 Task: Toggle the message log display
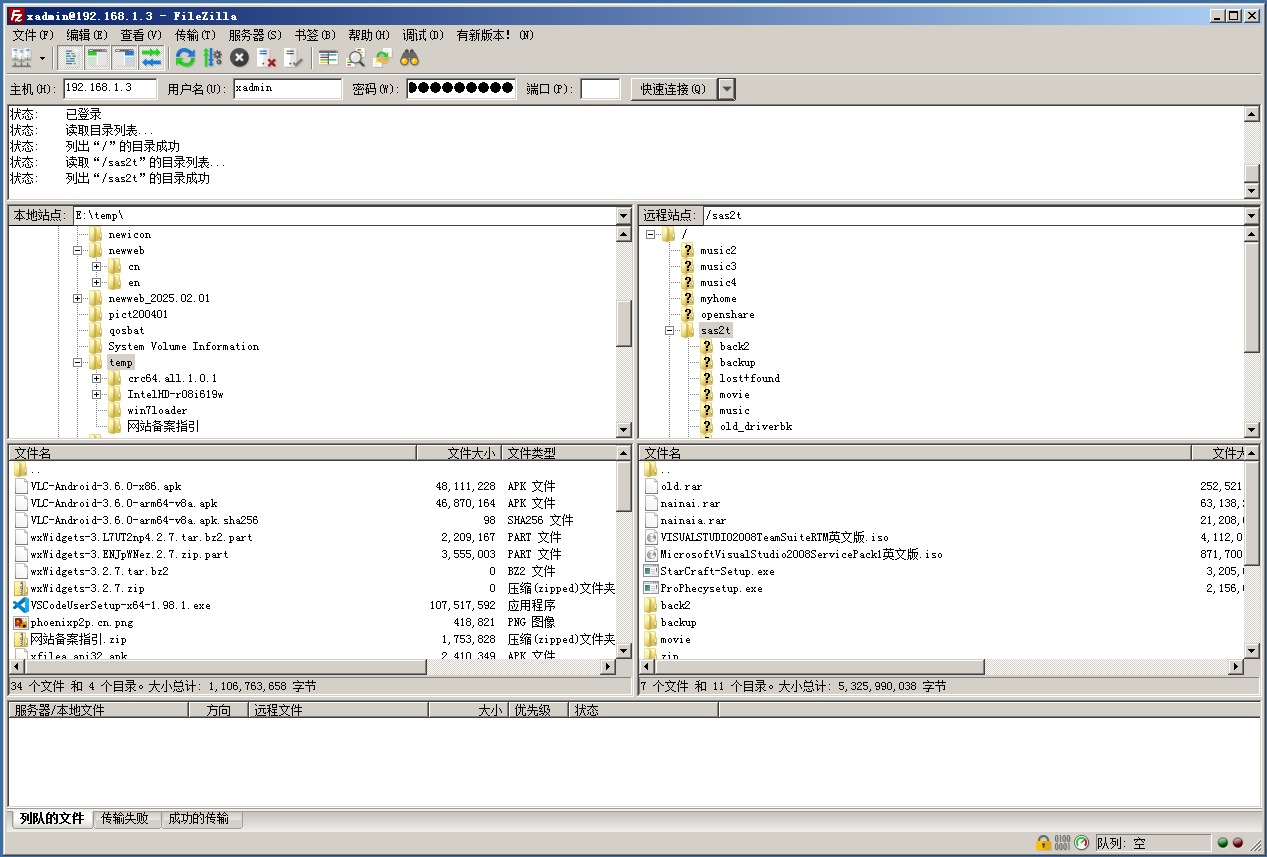point(71,58)
